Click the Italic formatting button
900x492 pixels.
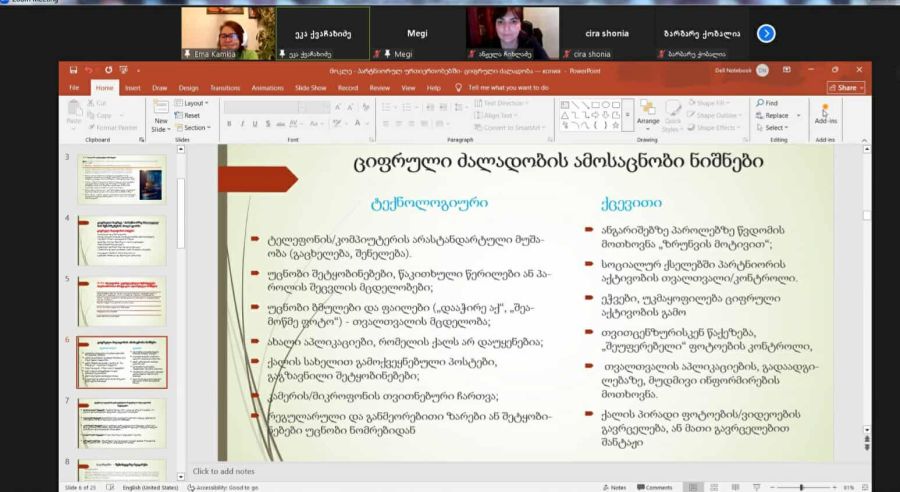242,124
